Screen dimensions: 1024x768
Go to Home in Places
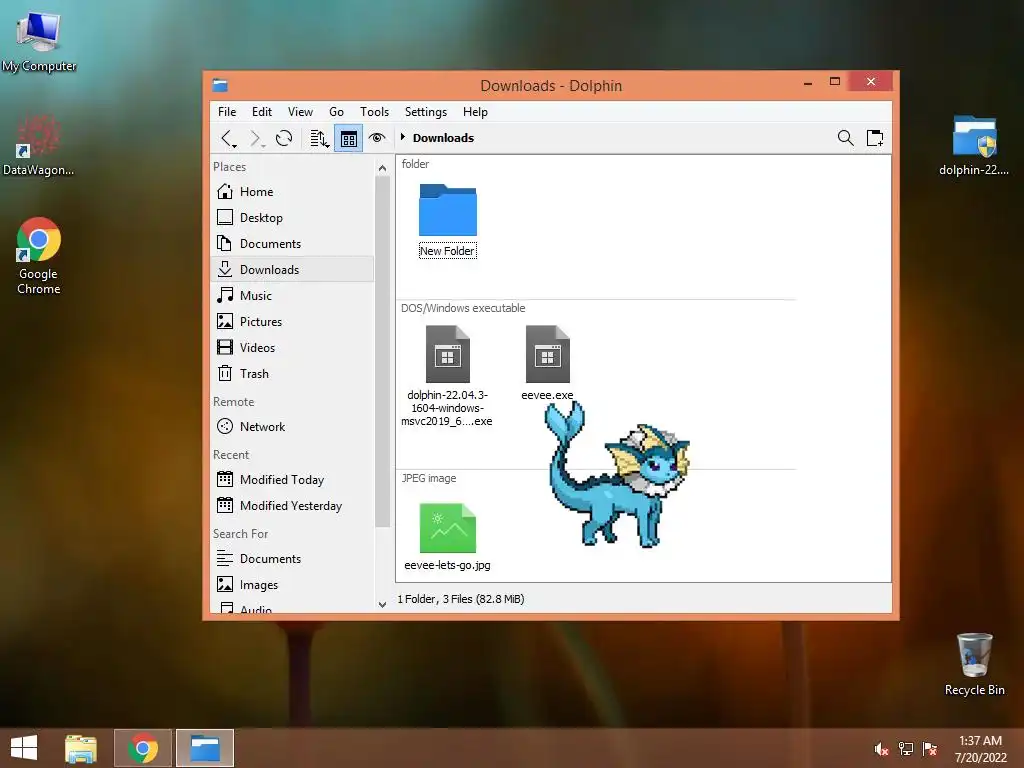click(292, 191)
